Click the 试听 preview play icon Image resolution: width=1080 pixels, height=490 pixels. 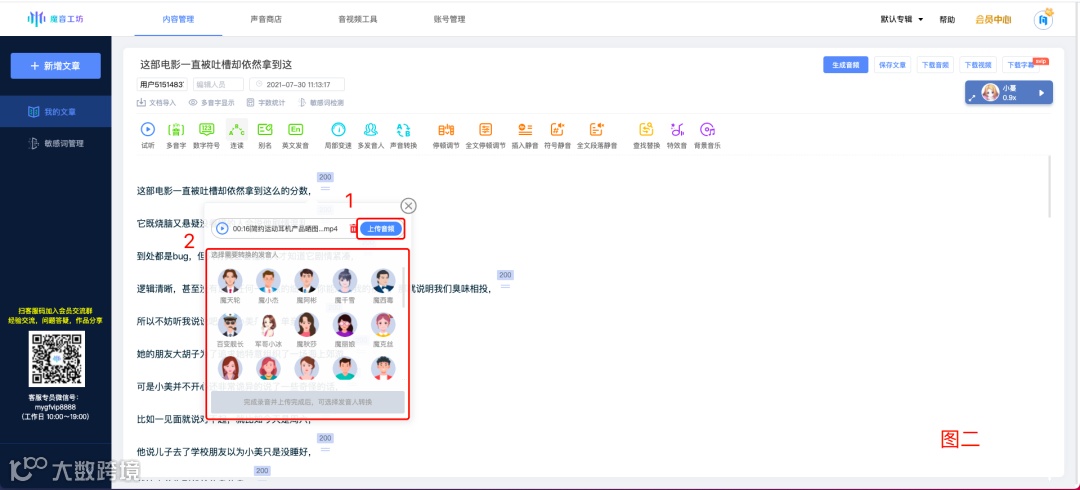pyautogui.click(x=148, y=129)
